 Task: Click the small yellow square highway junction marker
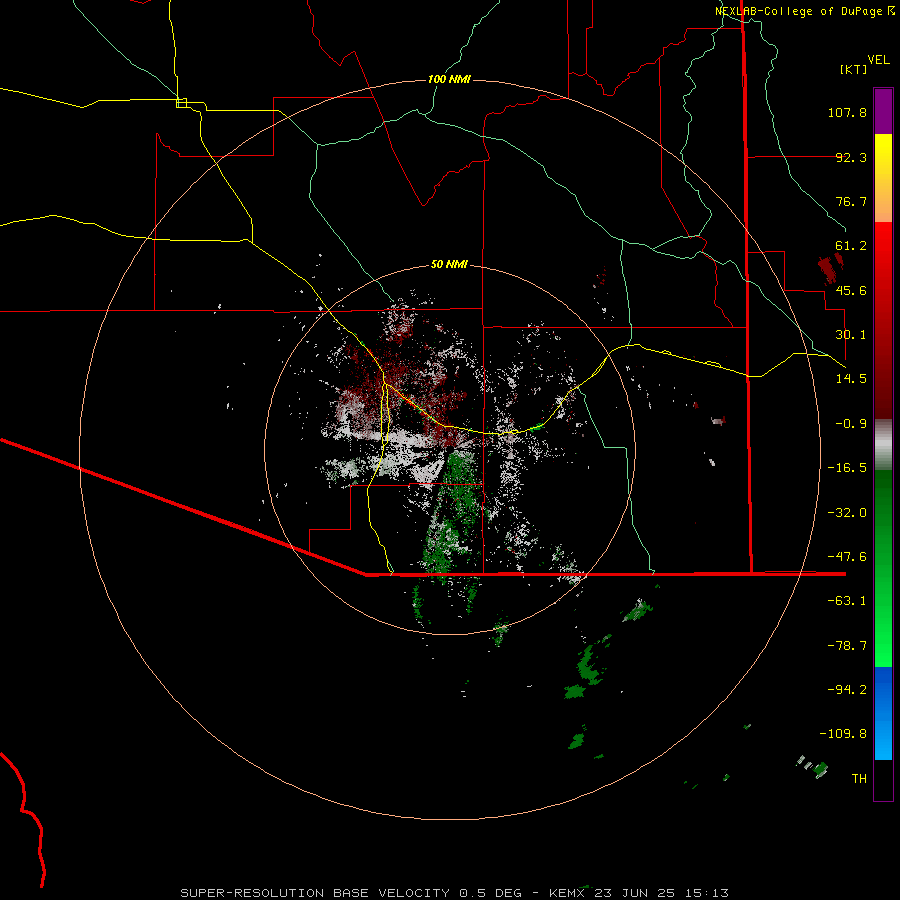tap(181, 103)
